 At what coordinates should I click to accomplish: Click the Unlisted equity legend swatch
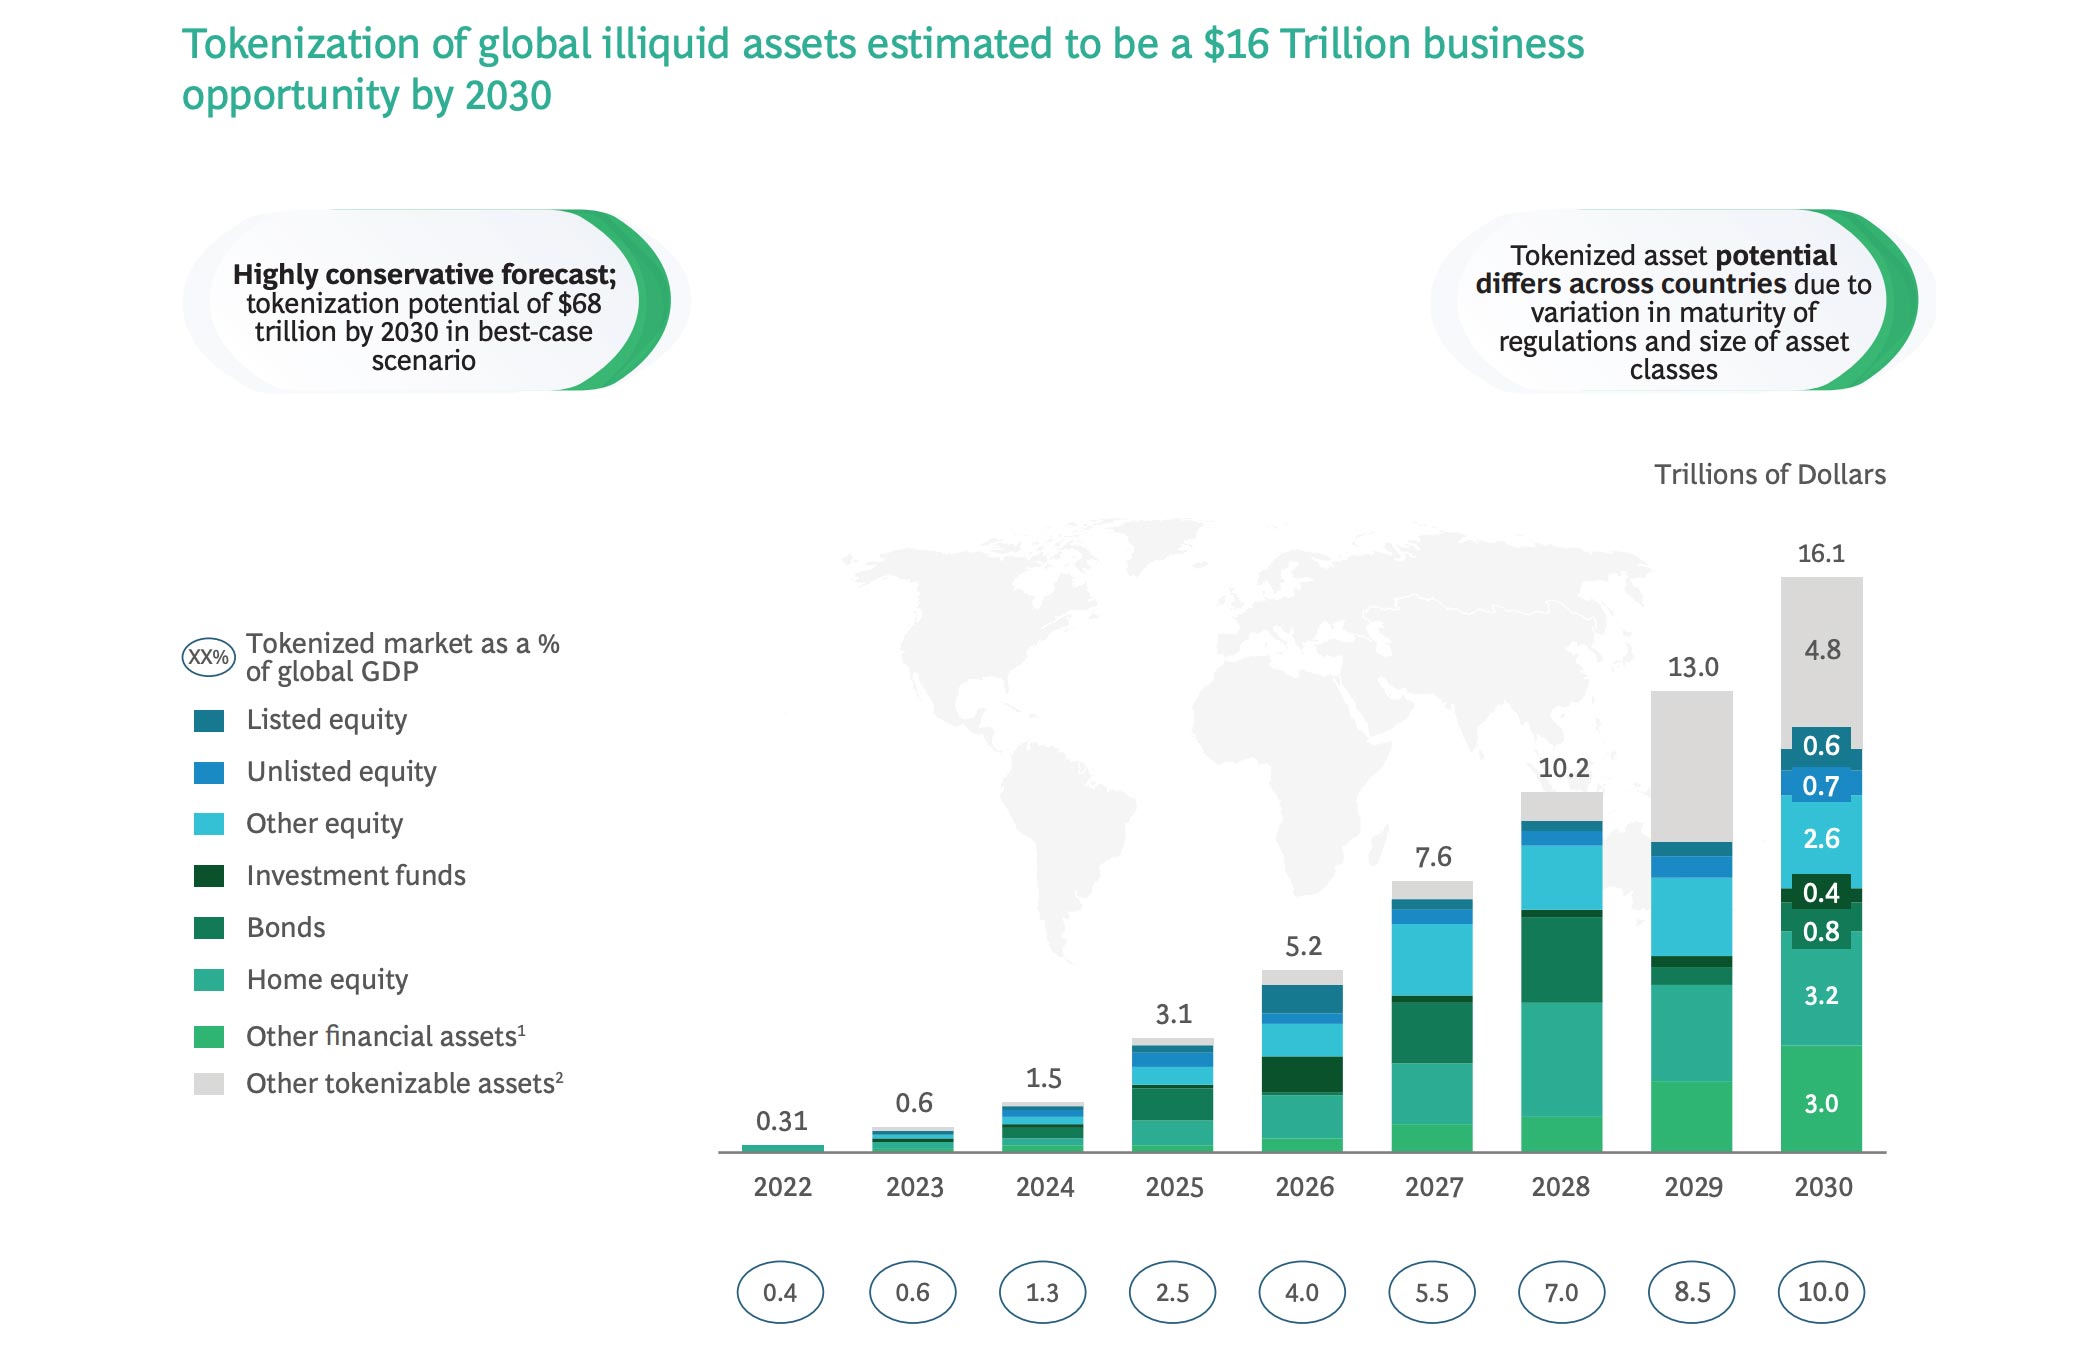[x=209, y=773]
